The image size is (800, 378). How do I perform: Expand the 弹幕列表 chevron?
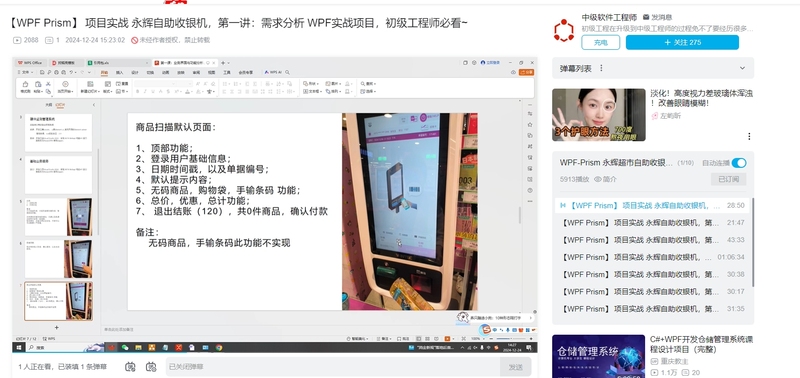click(742, 68)
